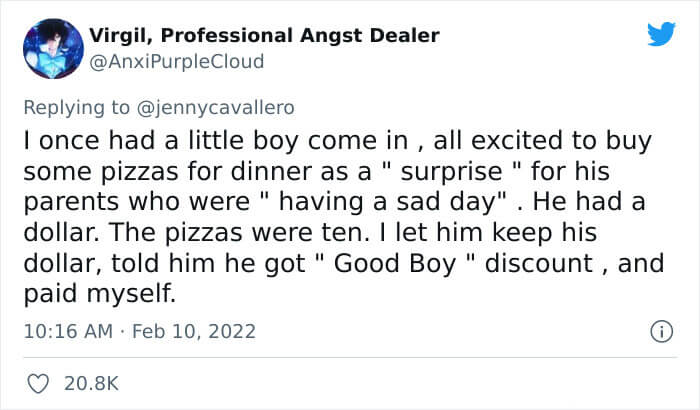Visit the @AnxiPurpleCloud handle
The width and height of the screenshot is (700, 410).
click(177, 62)
